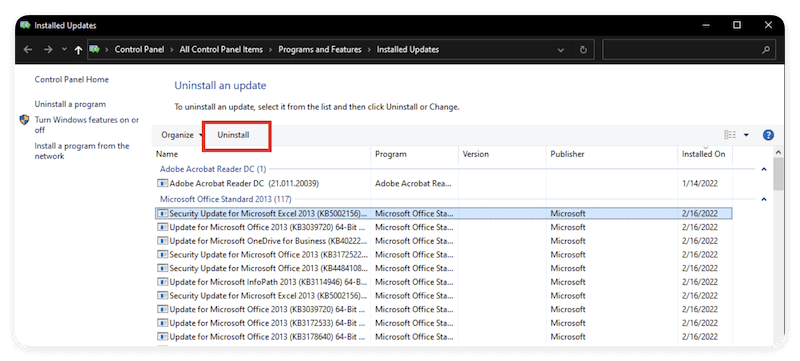The image size is (800, 361).
Task: Open recent locations dropdown arrow
Action: coord(64,49)
